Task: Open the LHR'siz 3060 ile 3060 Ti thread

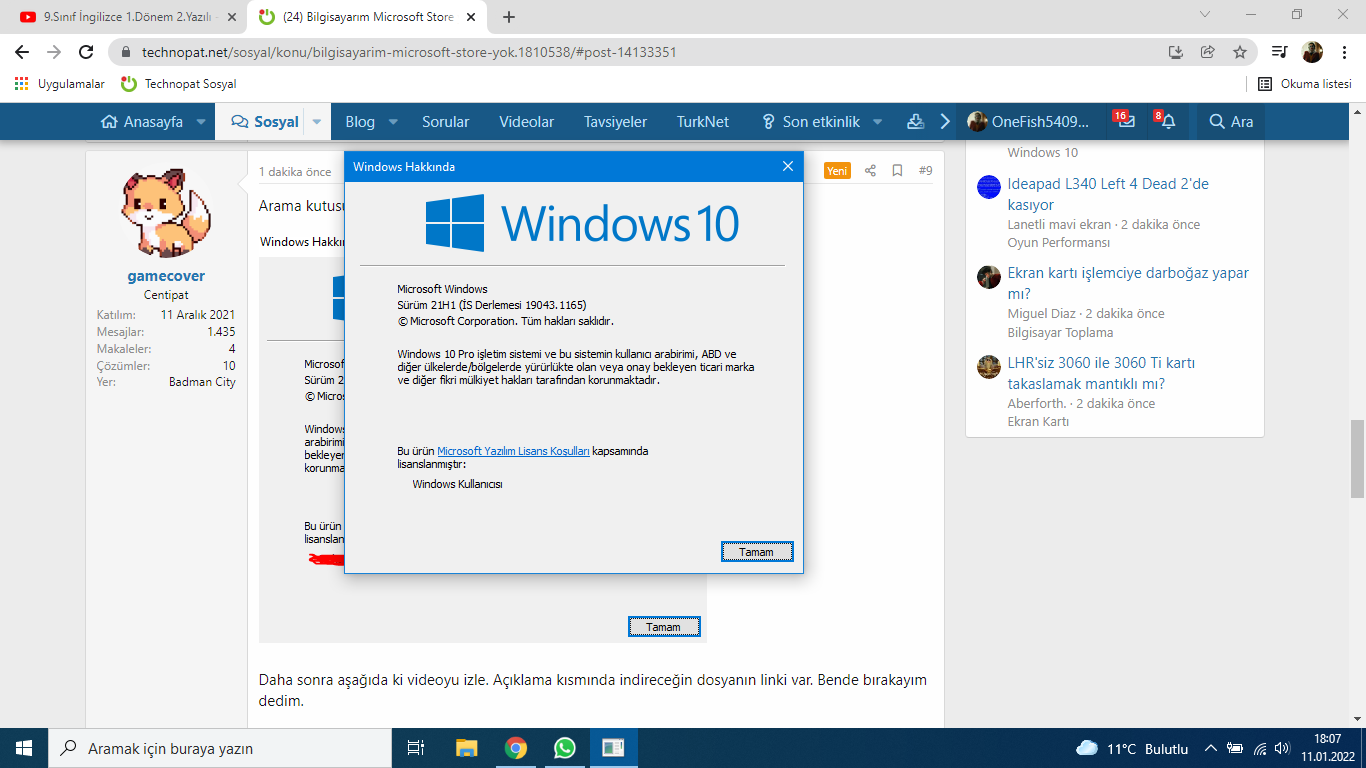Action: pos(1101,373)
